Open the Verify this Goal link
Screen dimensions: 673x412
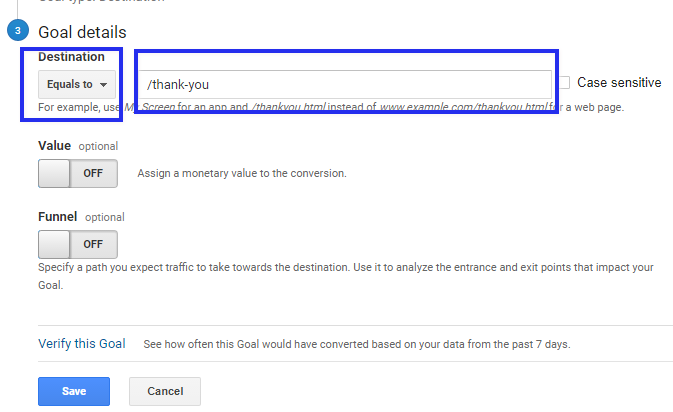pyautogui.click(x=82, y=344)
